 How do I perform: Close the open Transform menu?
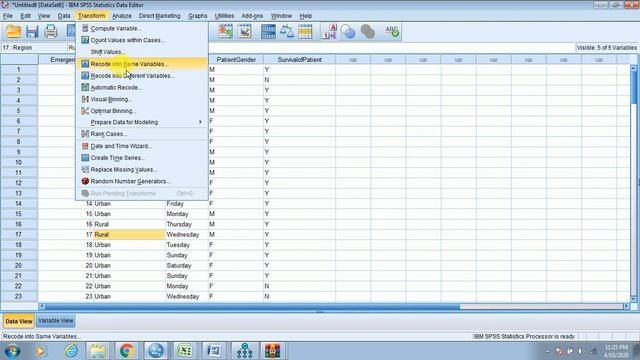point(91,16)
